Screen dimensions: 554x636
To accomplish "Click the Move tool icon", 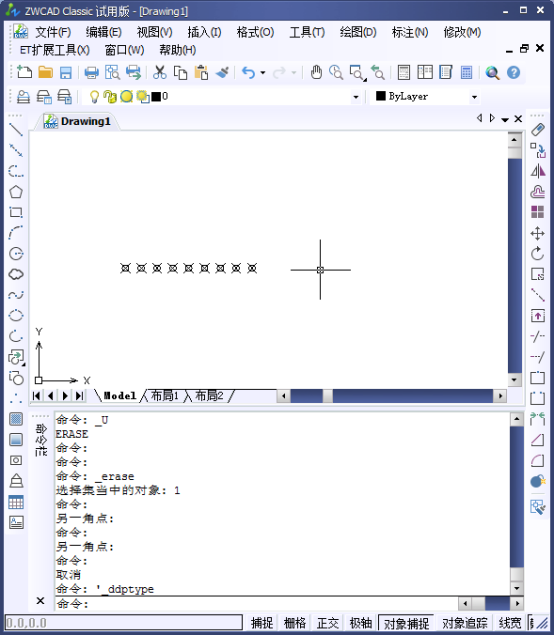I will coord(538,233).
